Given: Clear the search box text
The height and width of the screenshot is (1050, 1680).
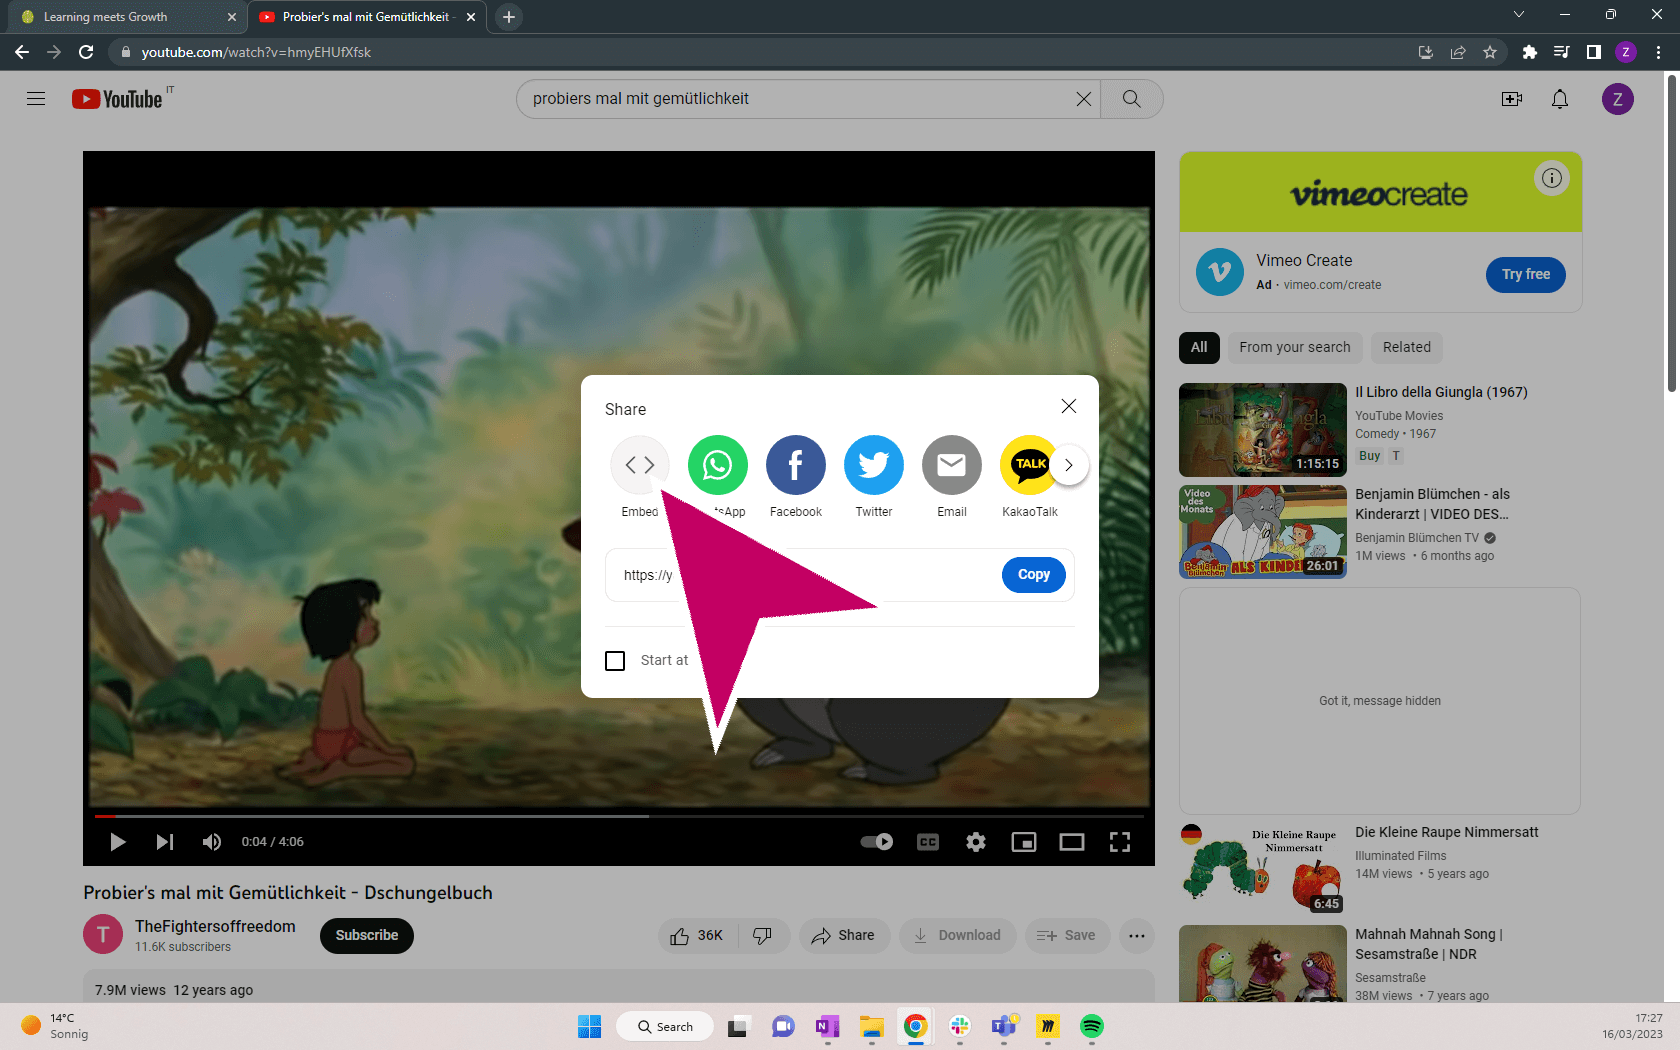Looking at the screenshot, I should point(1083,99).
